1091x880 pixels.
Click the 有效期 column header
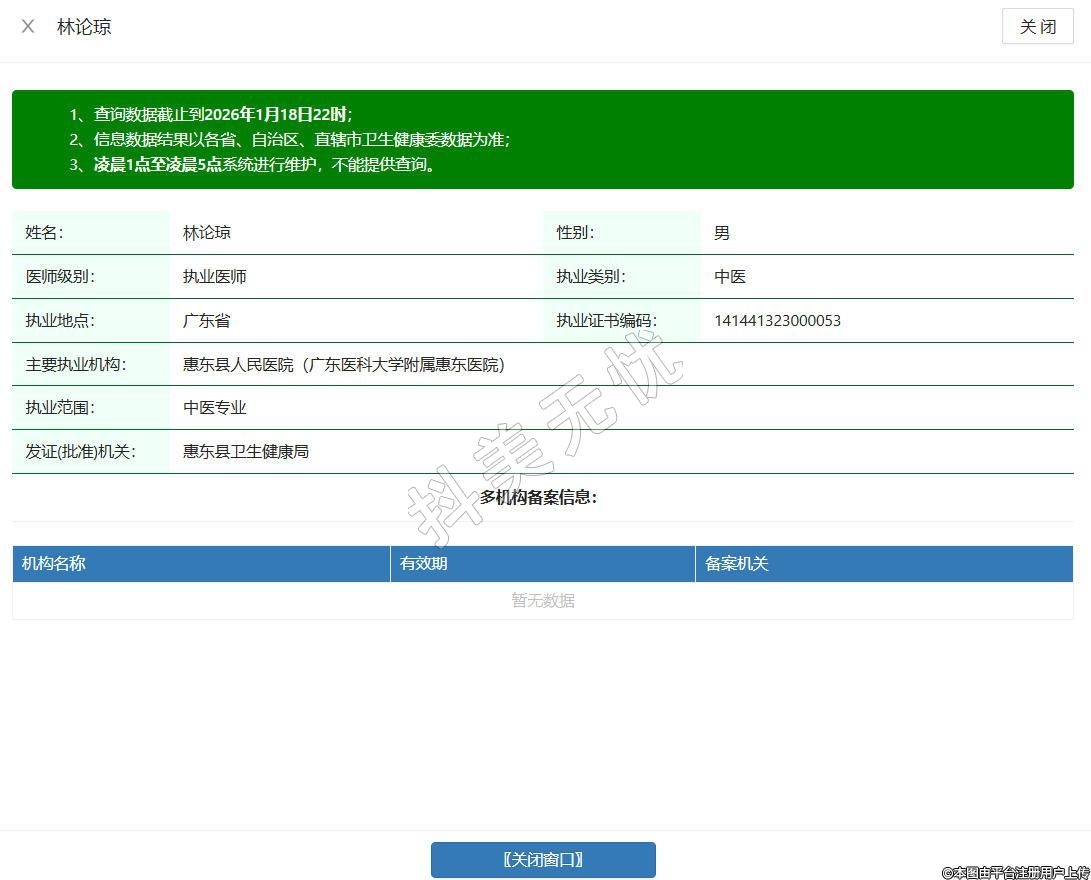pyautogui.click(x=424, y=564)
